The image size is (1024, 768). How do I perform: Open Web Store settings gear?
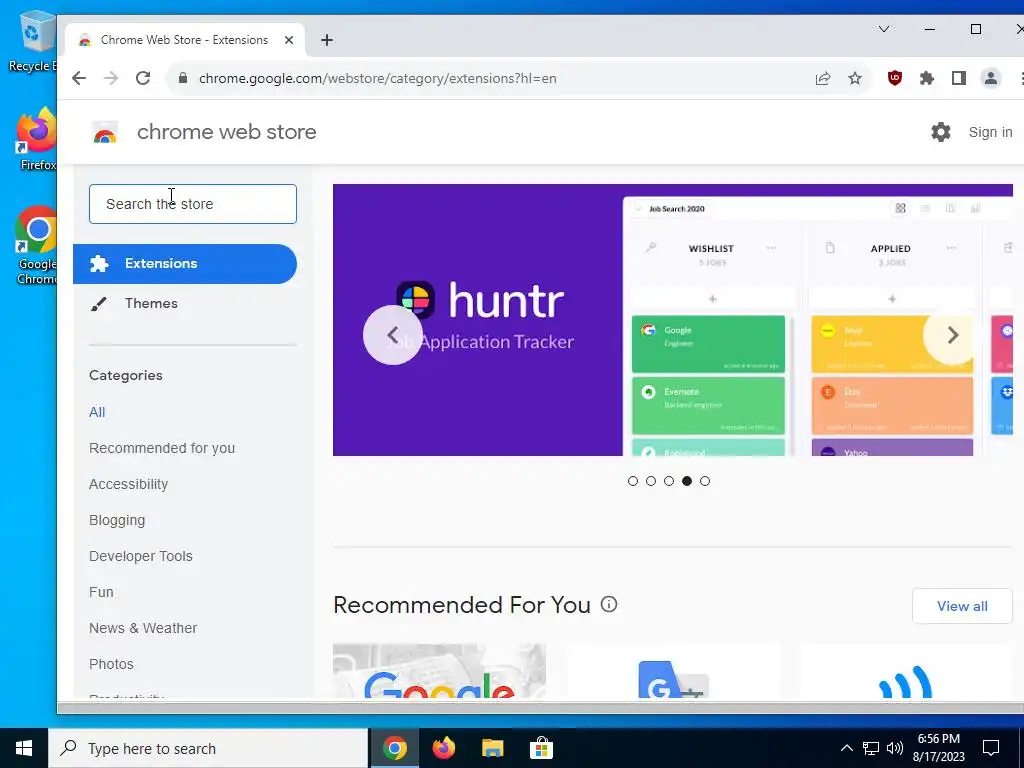pyautogui.click(x=940, y=132)
